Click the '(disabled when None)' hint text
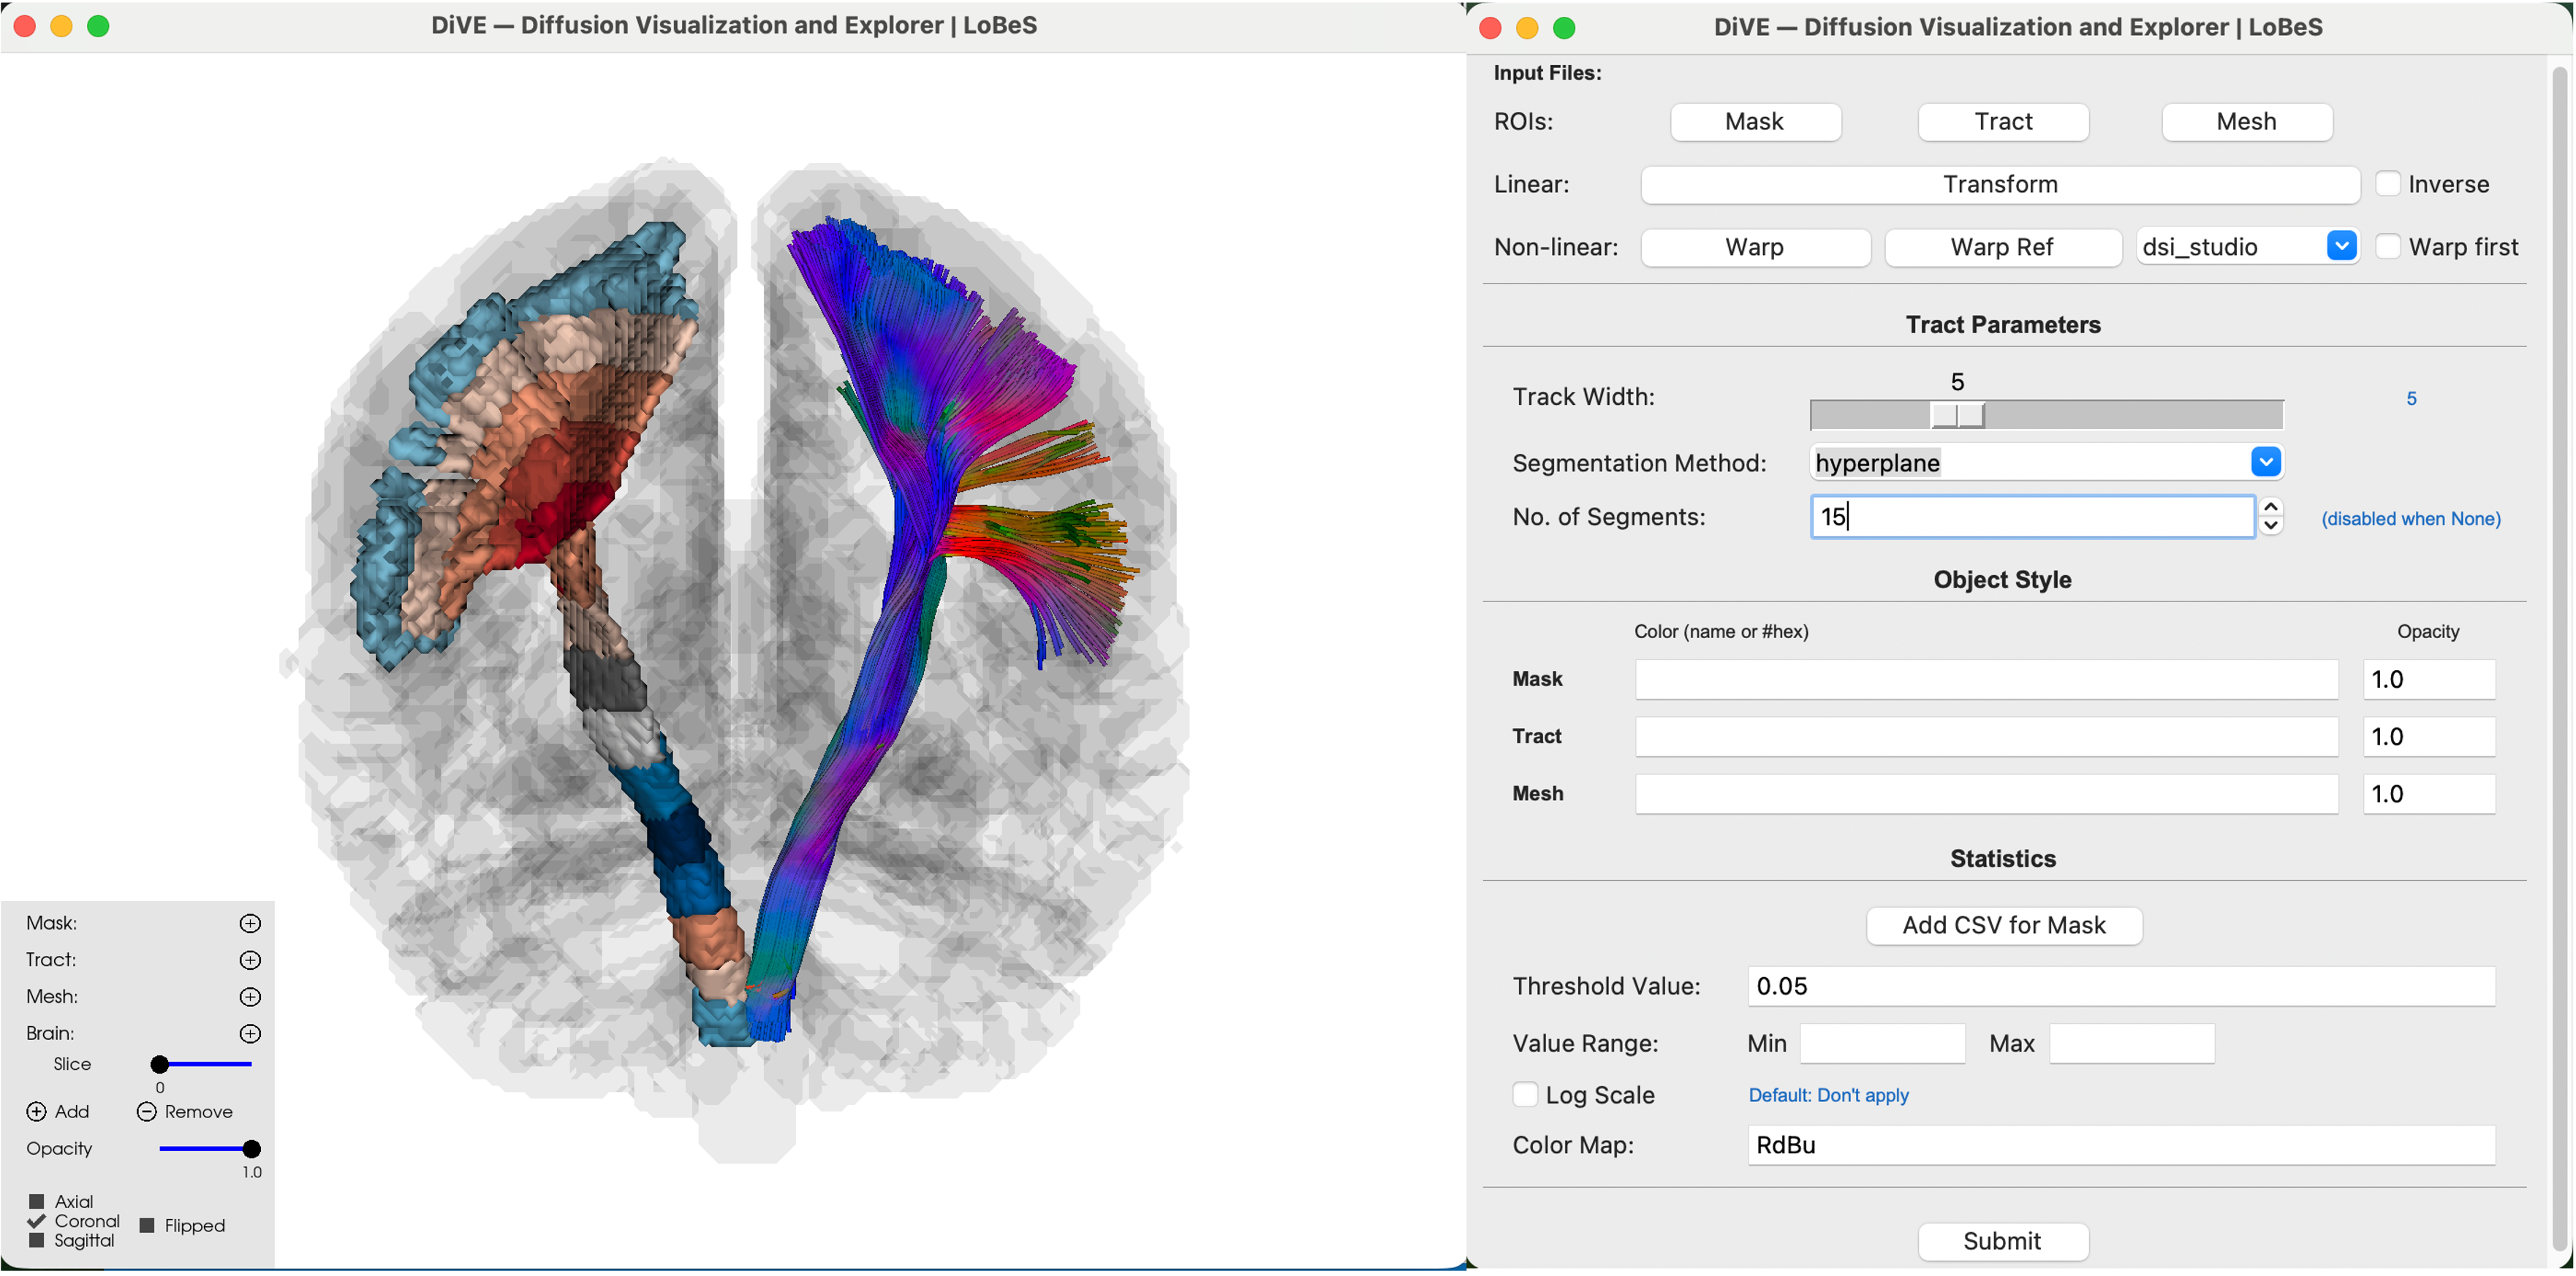The height and width of the screenshot is (1276, 2576). tap(2410, 519)
